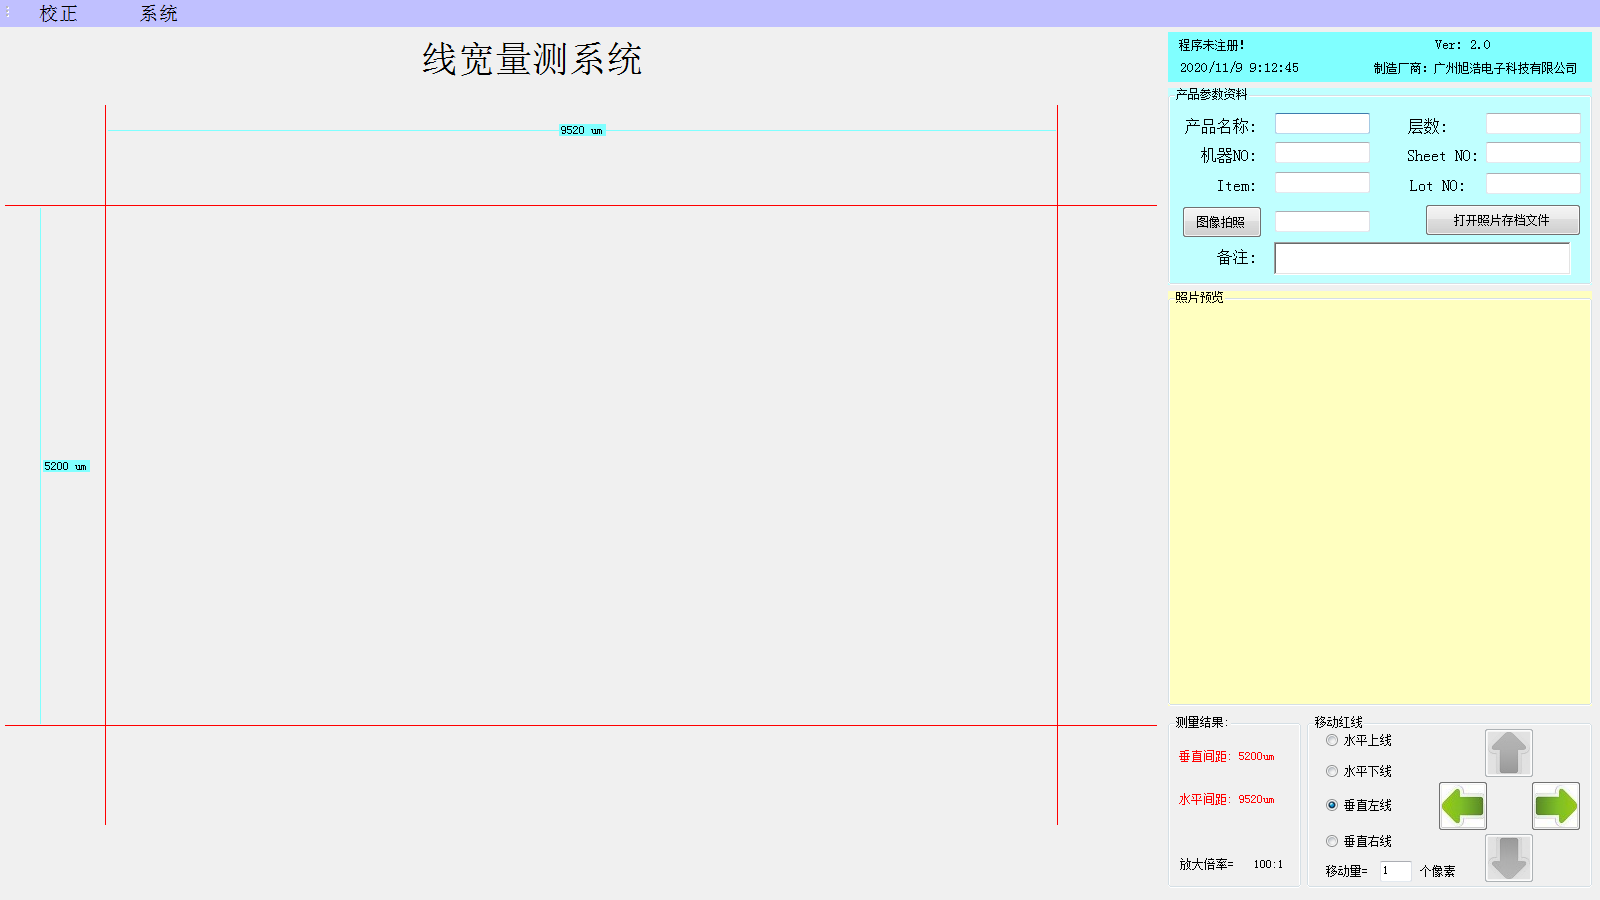The width and height of the screenshot is (1600, 900).
Task: Focus the 层数 text field
Action: click(x=1532, y=124)
